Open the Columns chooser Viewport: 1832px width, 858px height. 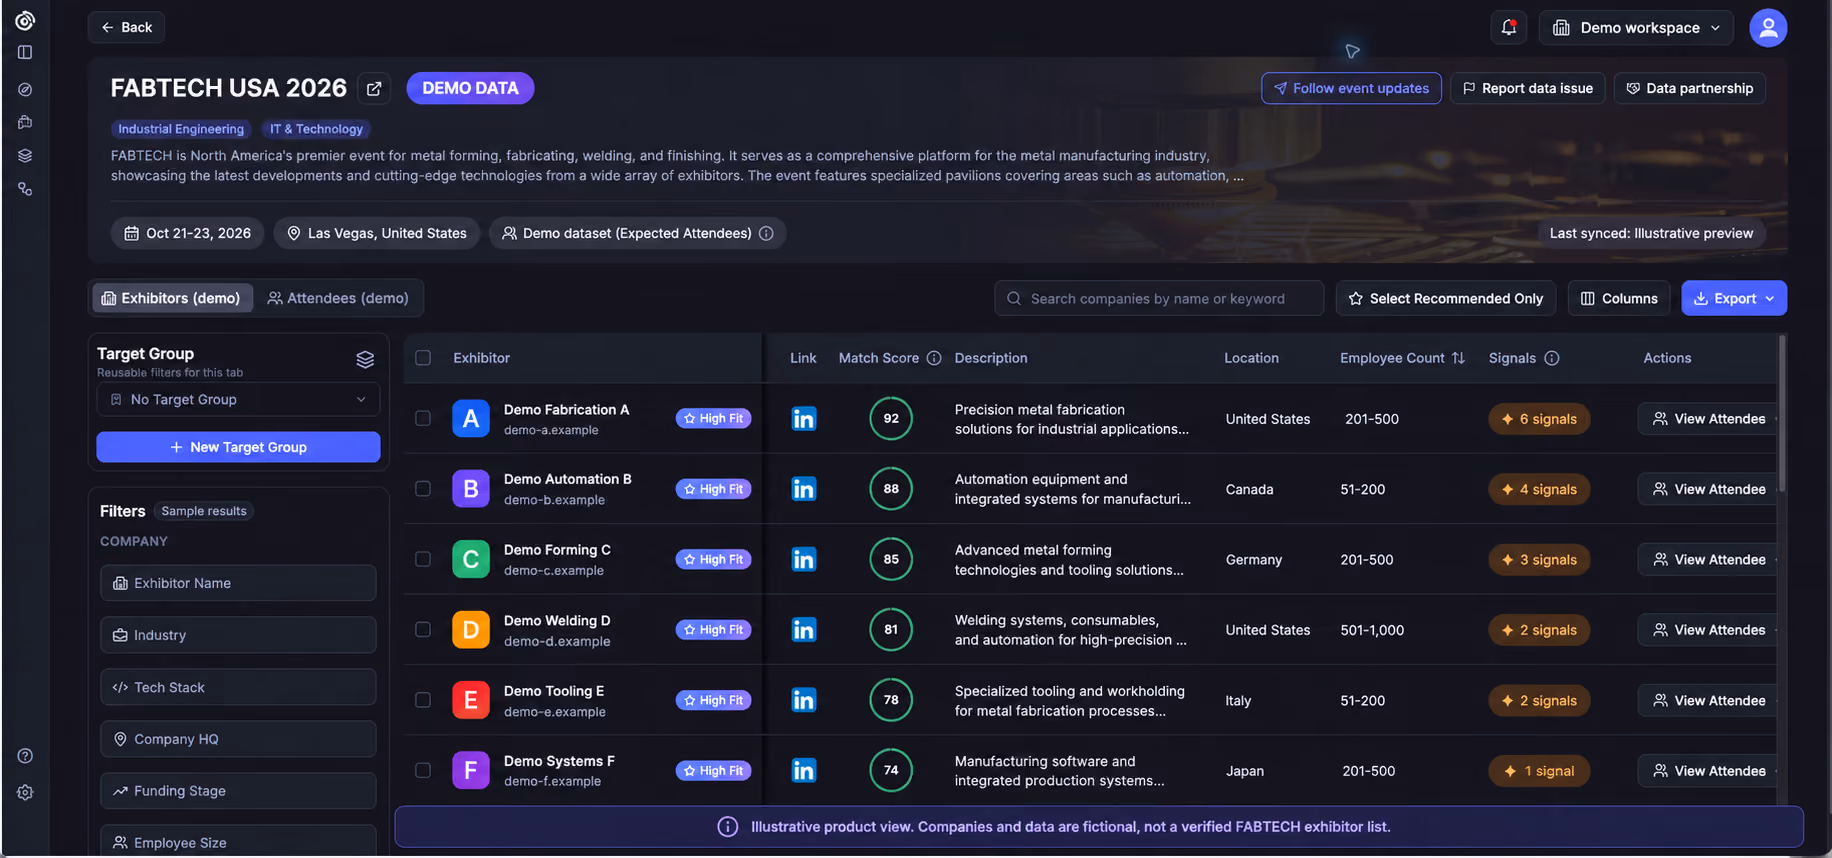[1619, 298]
